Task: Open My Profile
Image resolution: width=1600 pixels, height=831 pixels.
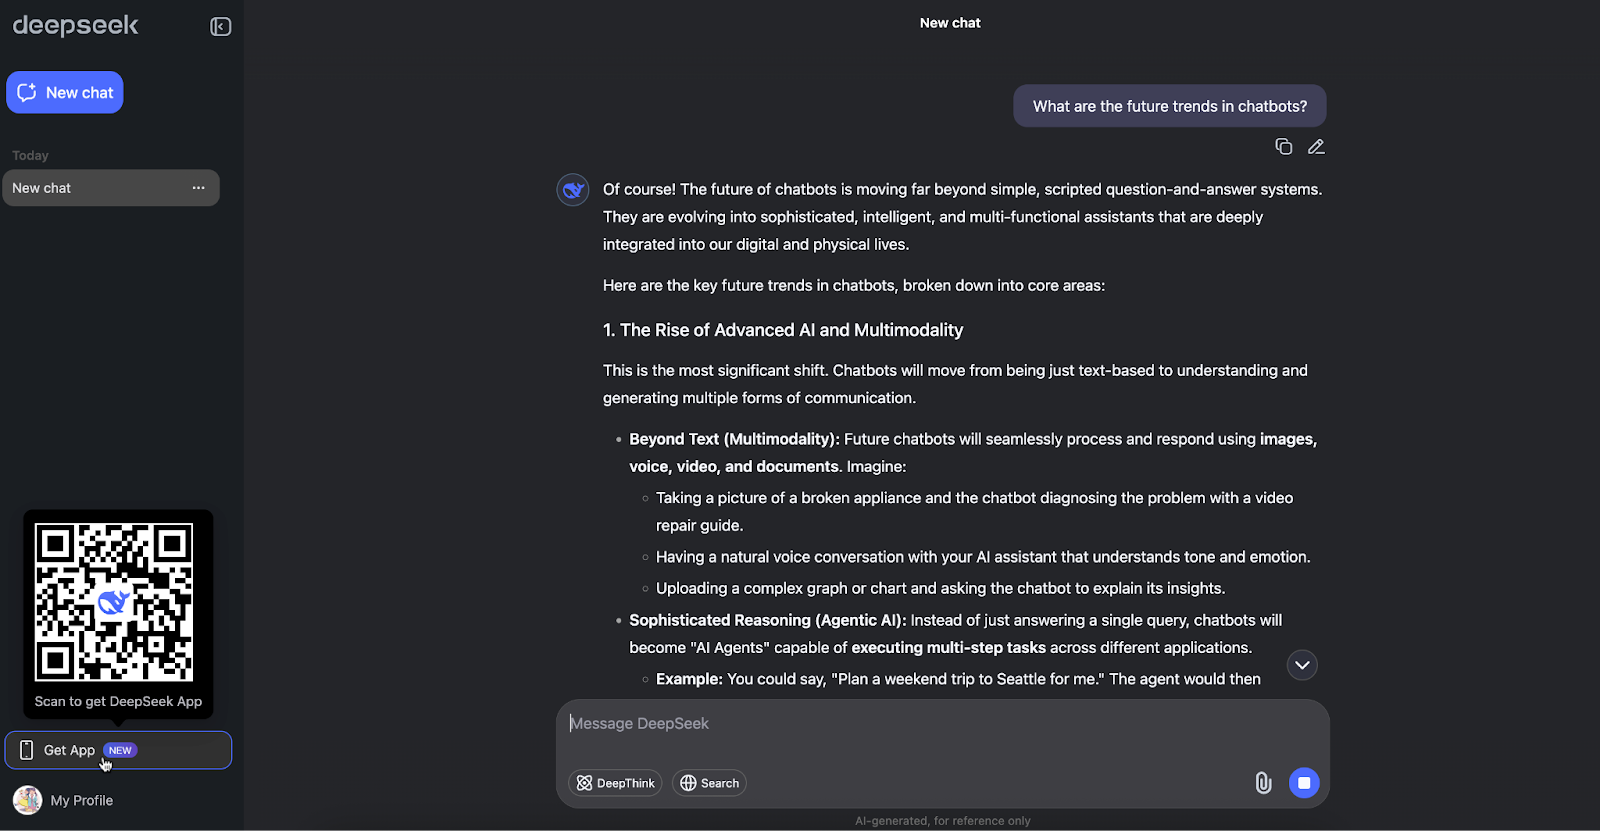Action: (x=82, y=800)
